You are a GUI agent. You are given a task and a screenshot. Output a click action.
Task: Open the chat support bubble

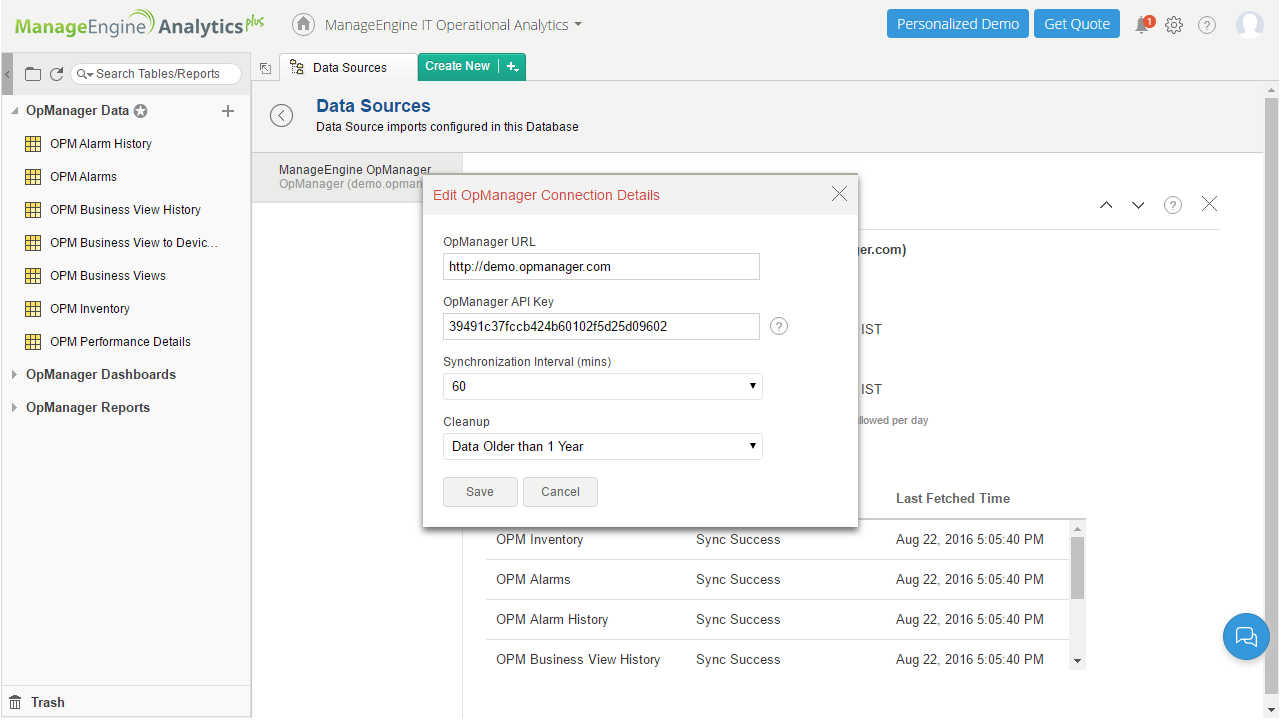(x=1246, y=637)
